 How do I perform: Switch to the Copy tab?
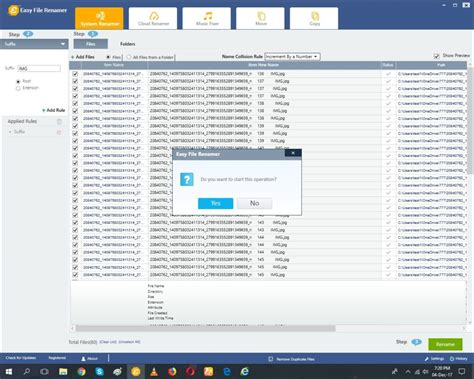coord(314,19)
